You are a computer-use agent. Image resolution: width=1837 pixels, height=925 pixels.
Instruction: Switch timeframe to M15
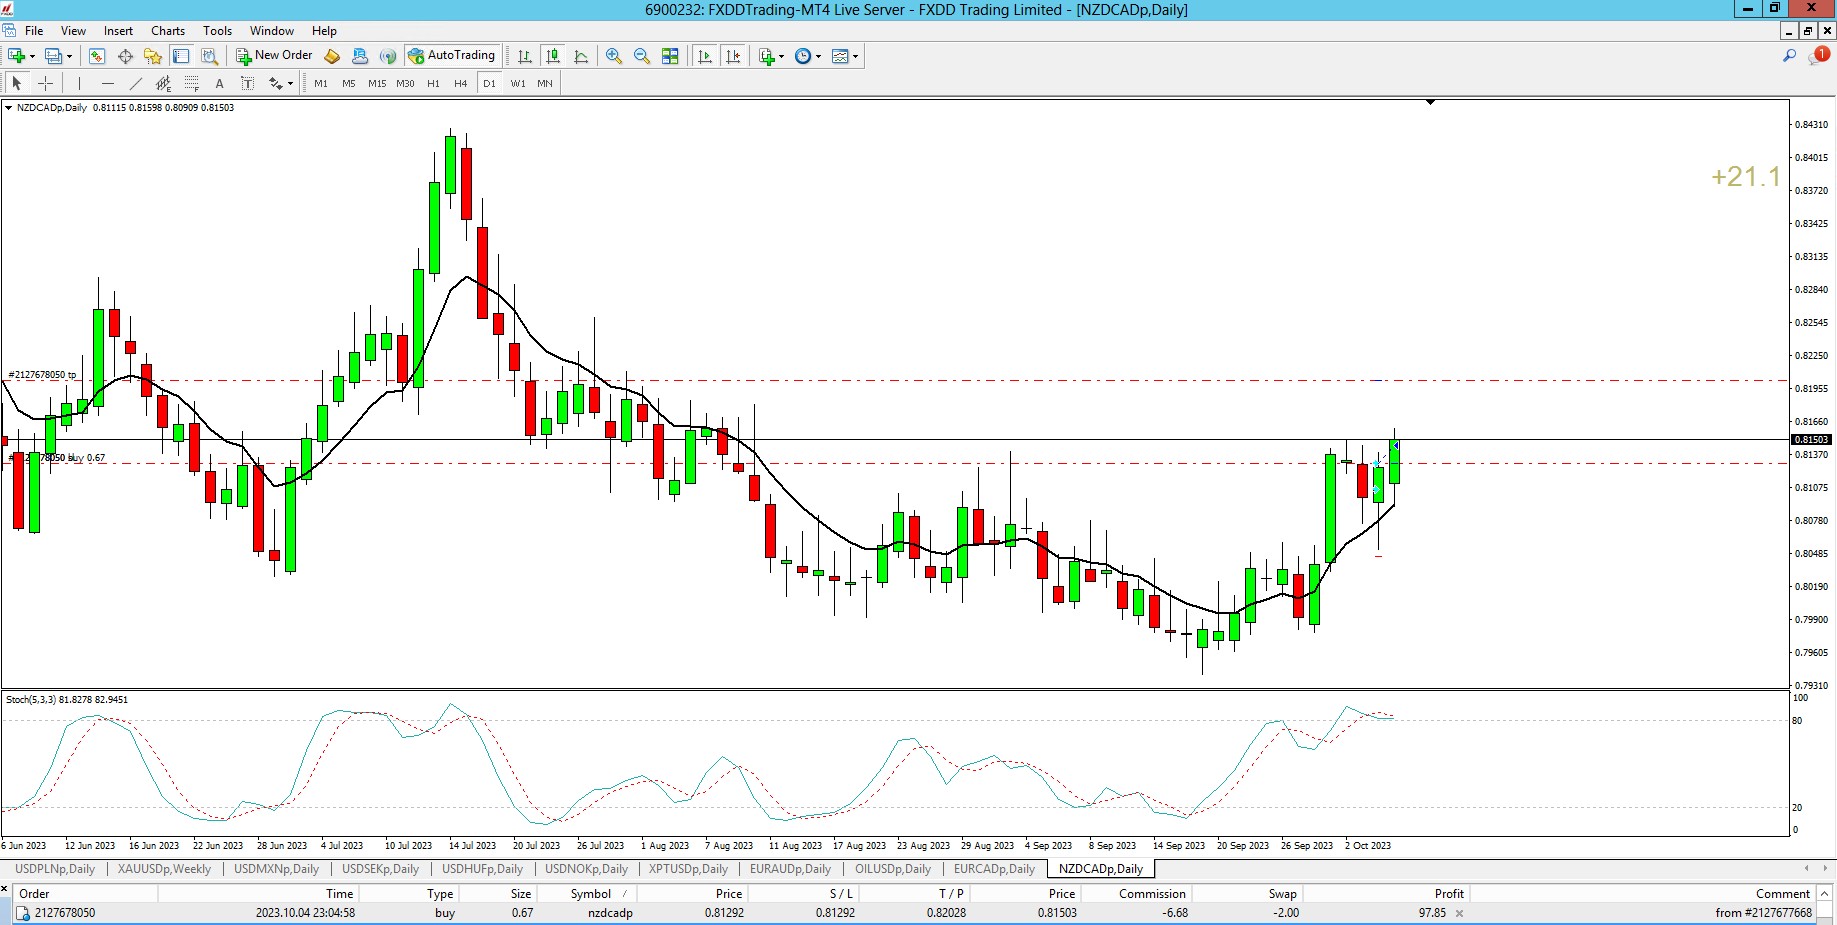377,83
